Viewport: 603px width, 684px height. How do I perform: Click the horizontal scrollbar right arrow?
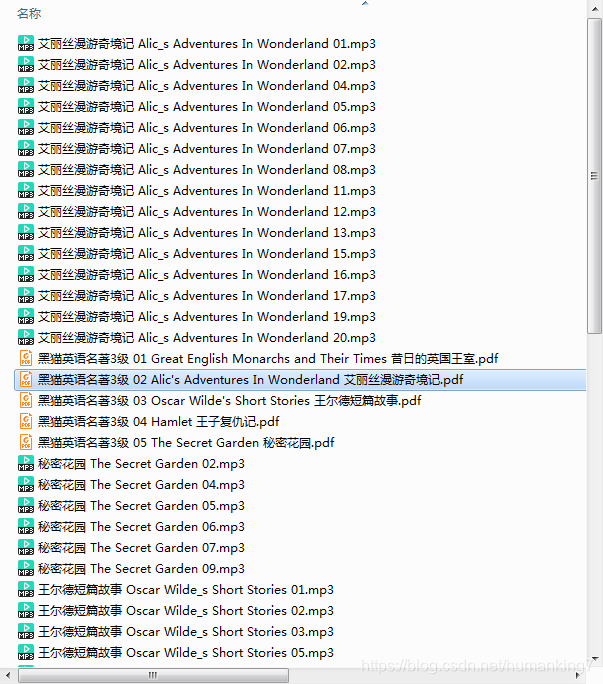click(x=578, y=675)
